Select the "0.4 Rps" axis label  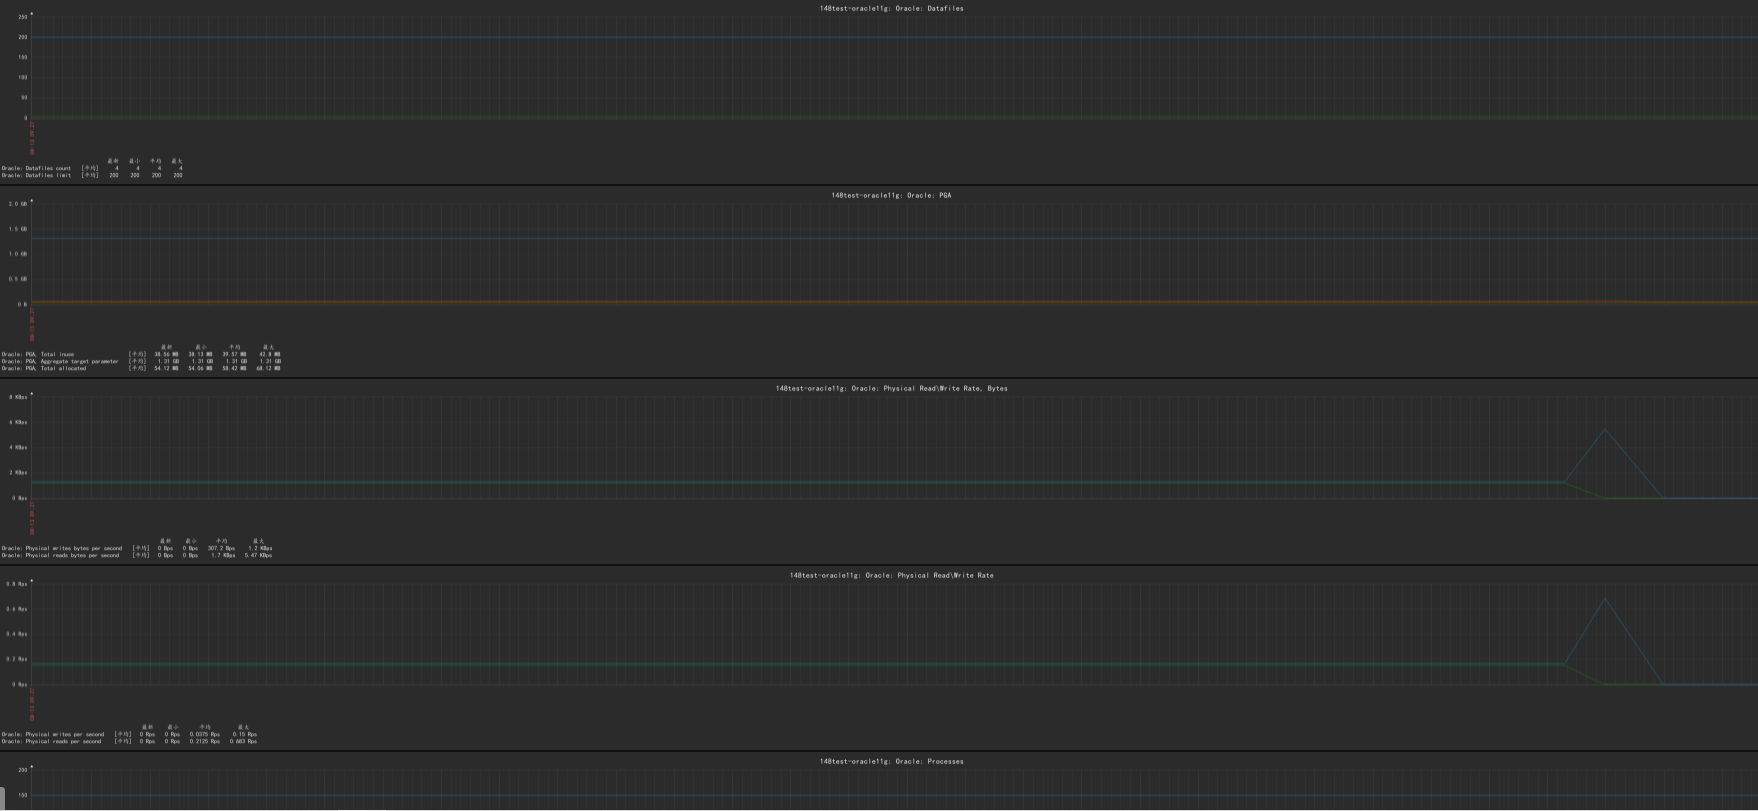click(17, 634)
